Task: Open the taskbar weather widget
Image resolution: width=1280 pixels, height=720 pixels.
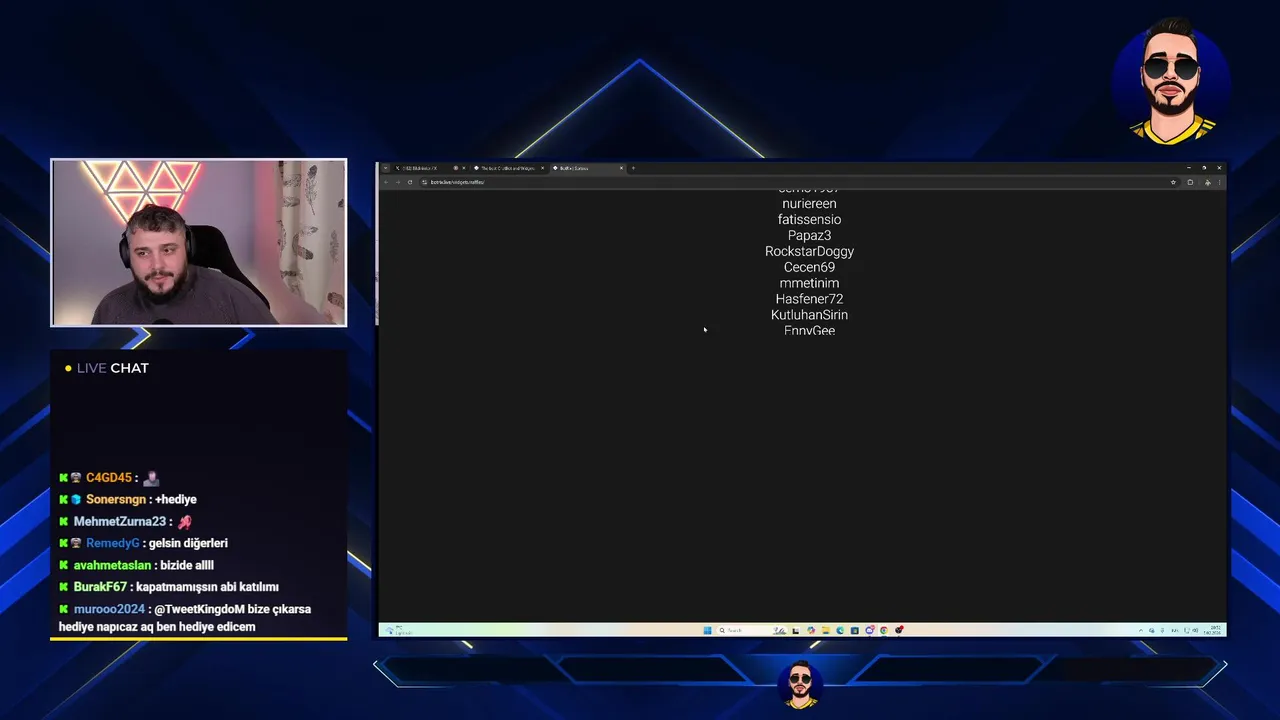Action: (400, 631)
